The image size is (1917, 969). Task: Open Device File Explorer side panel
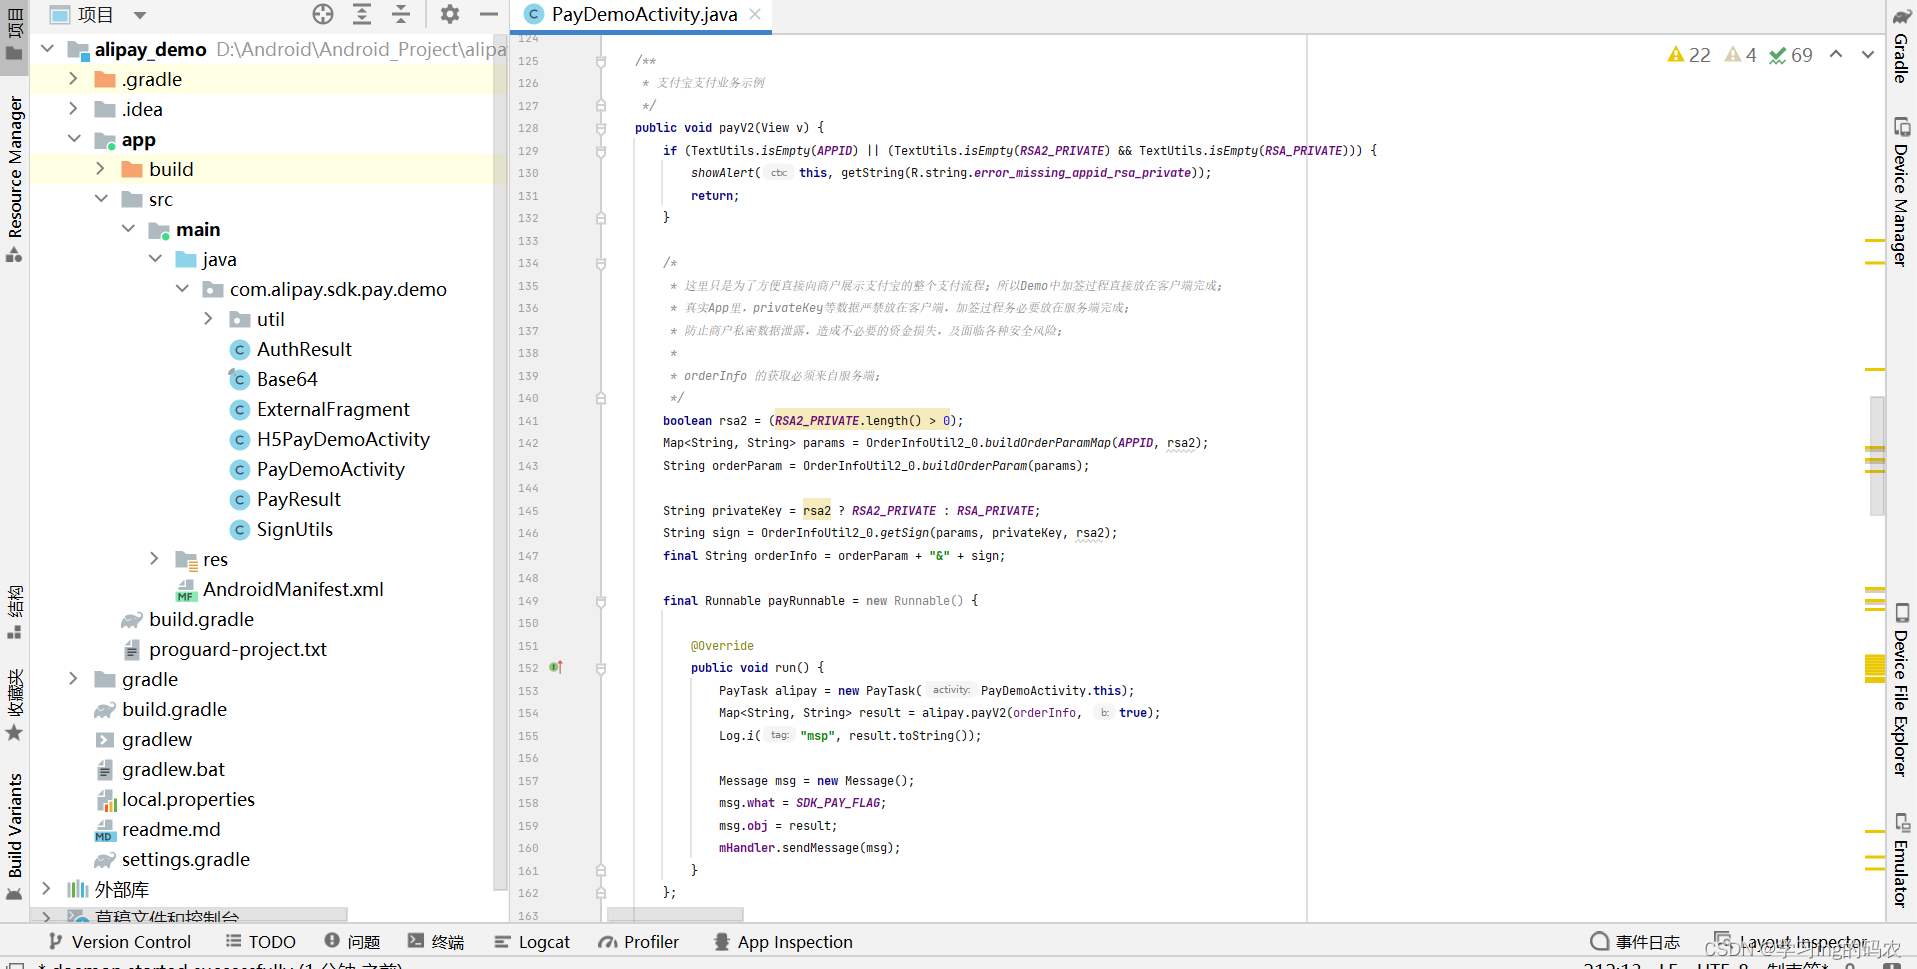point(1901,690)
